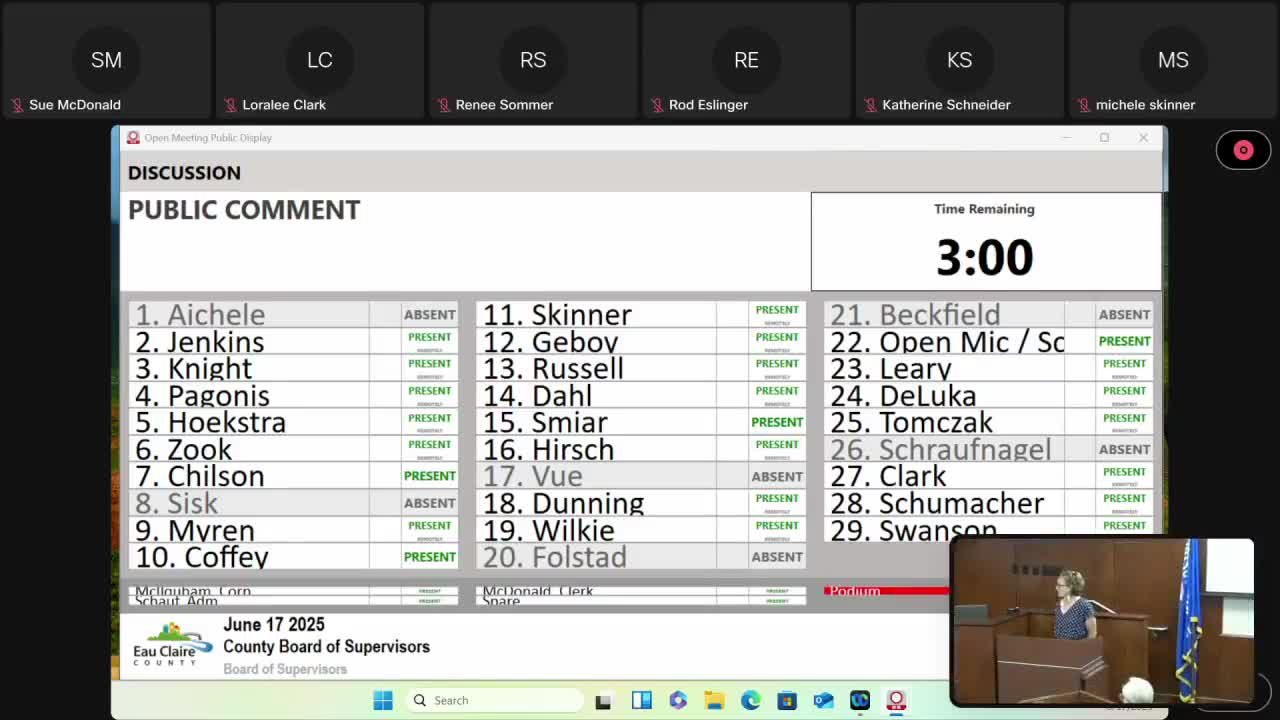Click the red recording indicator button

tap(1243, 150)
